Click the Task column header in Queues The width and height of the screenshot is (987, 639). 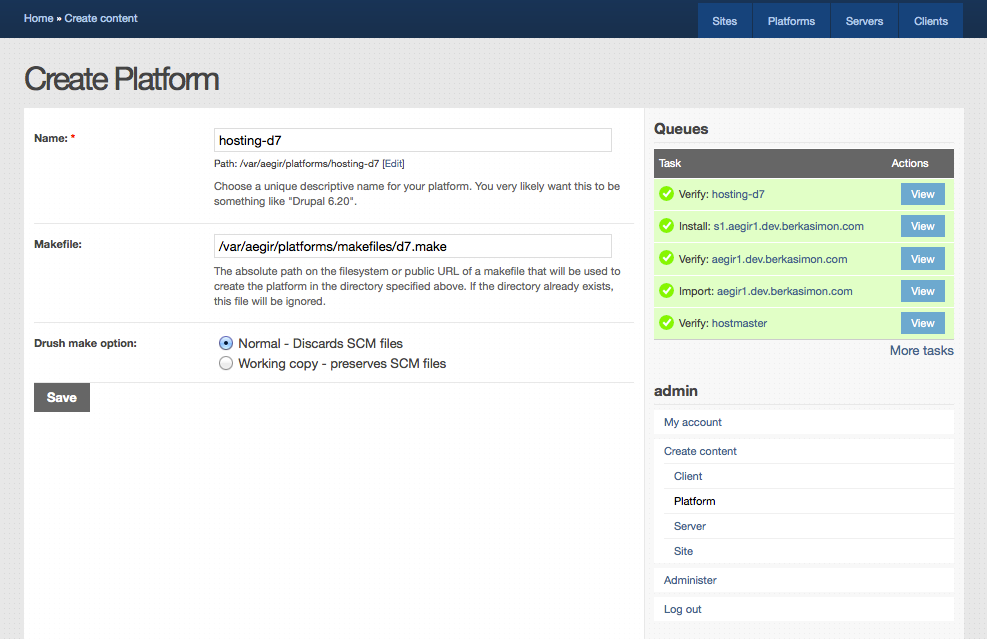[x=670, y=163]
